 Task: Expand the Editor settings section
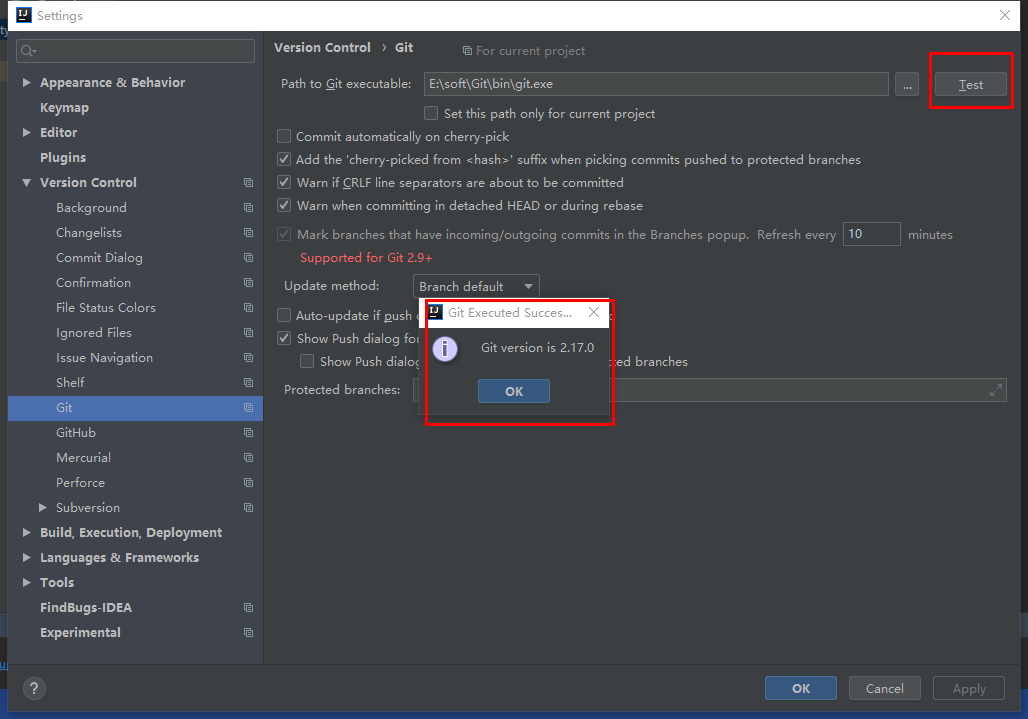[26, 132]
